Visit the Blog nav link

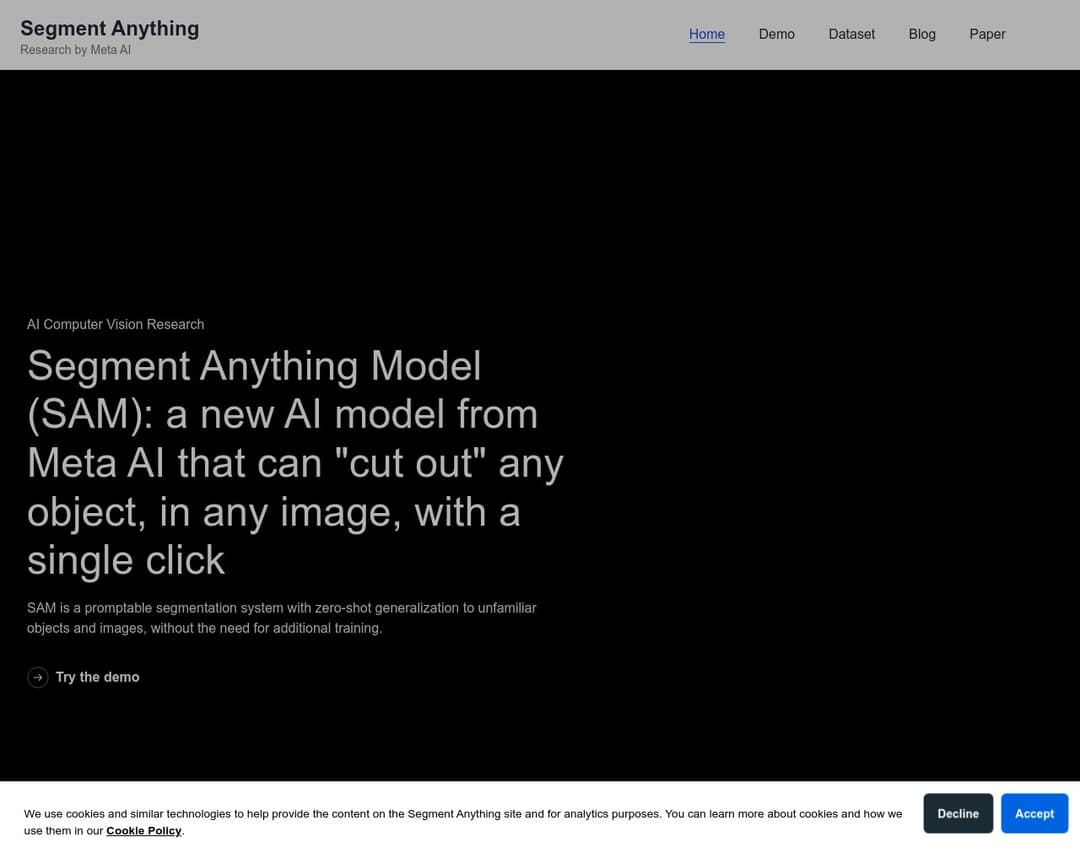922,34
